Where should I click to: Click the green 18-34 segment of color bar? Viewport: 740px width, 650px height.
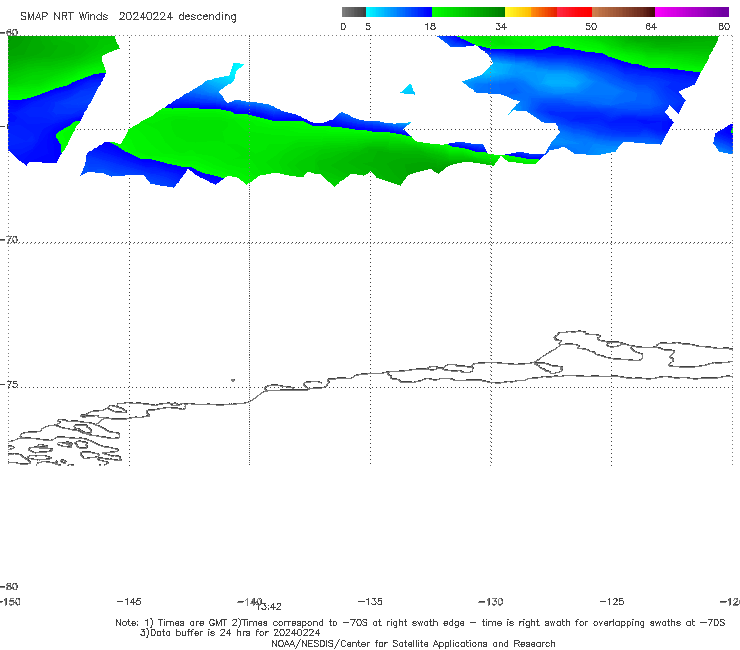point(469,12)
